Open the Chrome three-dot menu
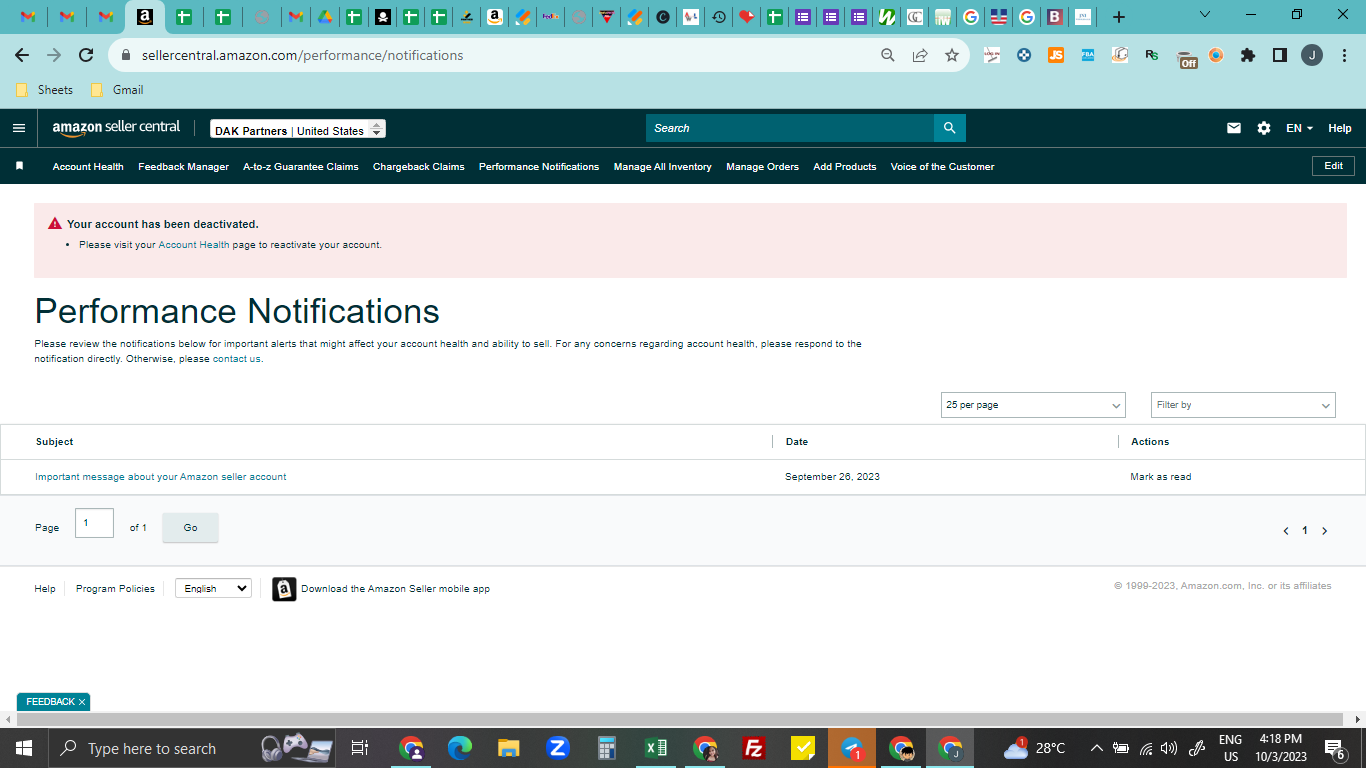Screen dimensions: 1366x768 click(1343, 55)
